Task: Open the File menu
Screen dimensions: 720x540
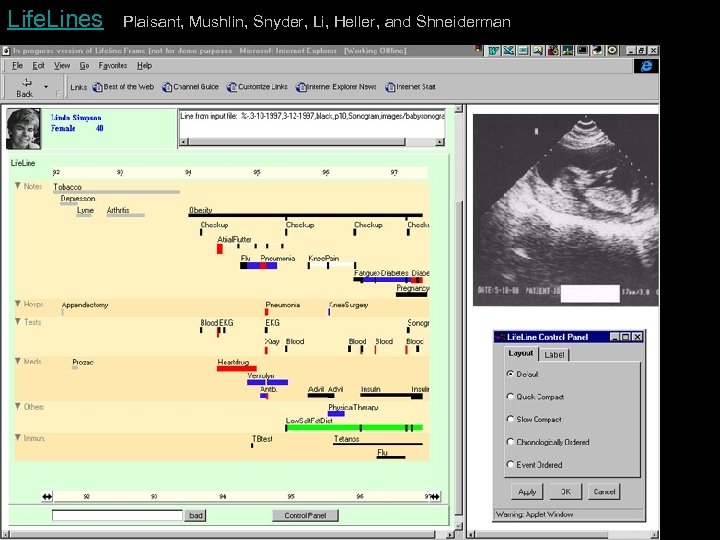Action: click(x=17, y=66)
